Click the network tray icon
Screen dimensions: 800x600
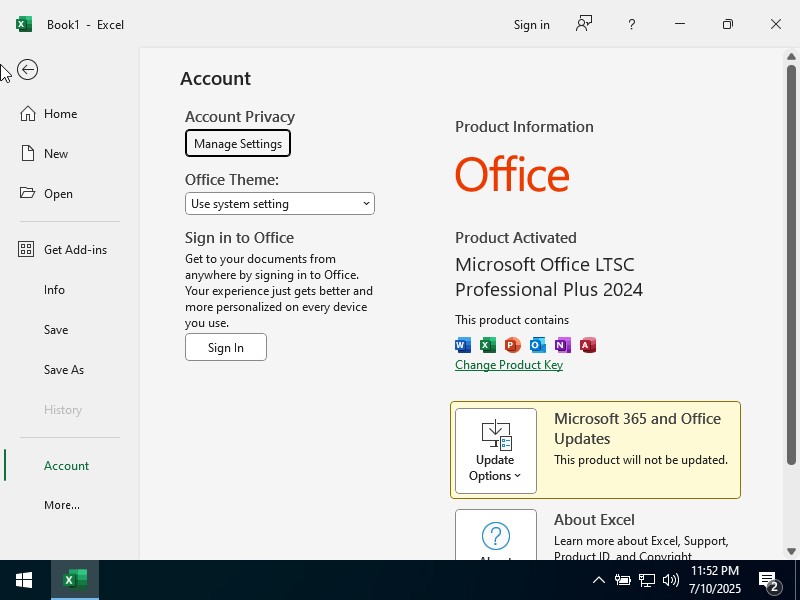[x=646, y=580]
